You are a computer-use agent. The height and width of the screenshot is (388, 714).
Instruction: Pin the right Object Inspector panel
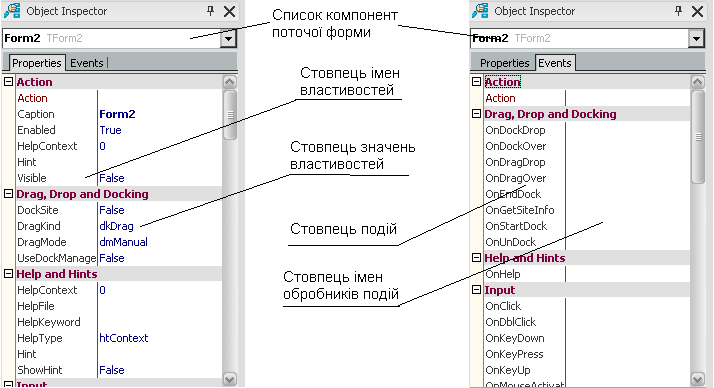click(x=678, y=10)
